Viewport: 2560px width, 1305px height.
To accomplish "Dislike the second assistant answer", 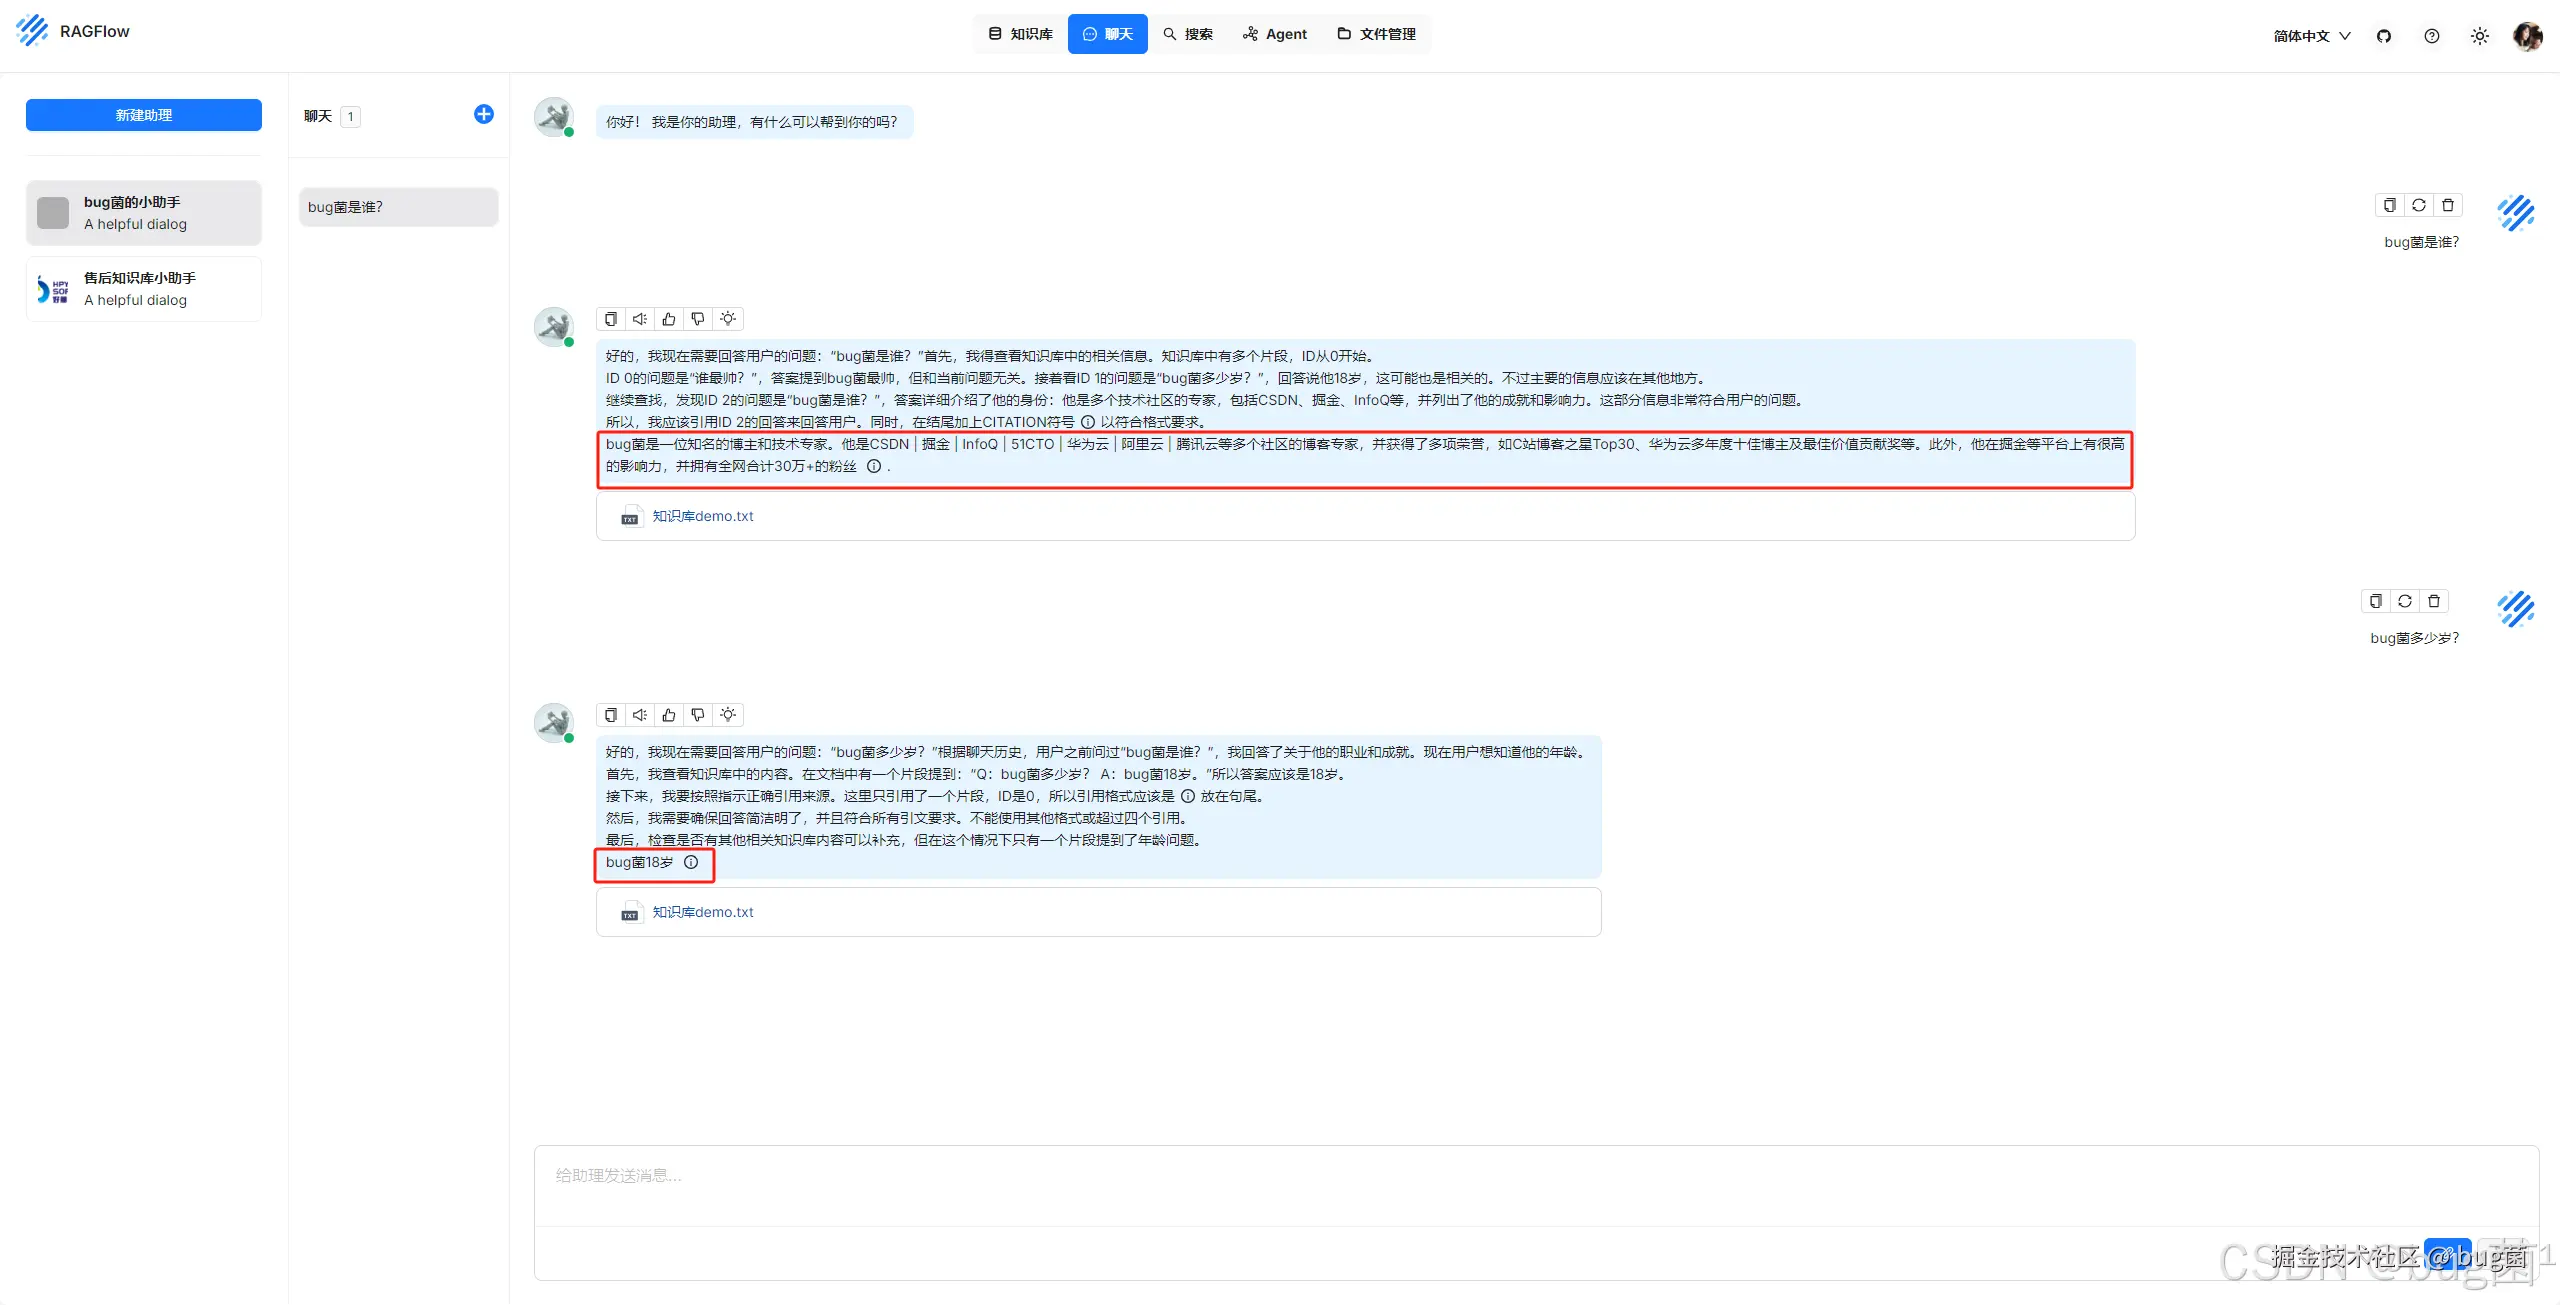I will [698, 715].
